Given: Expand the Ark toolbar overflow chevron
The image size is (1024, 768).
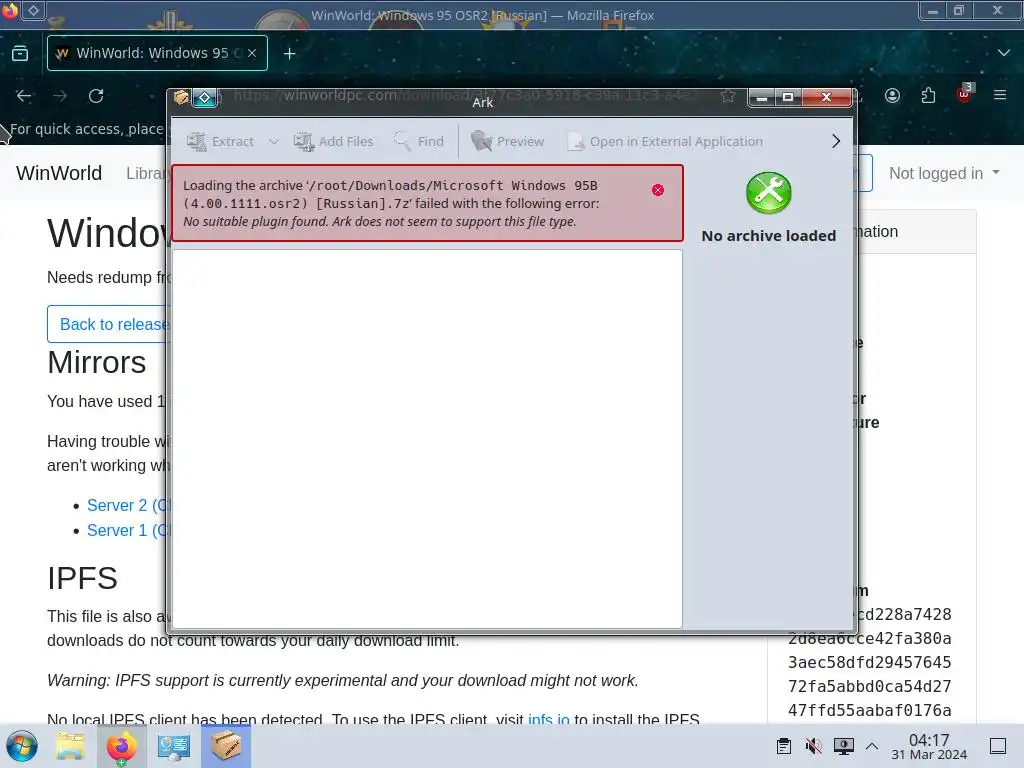Looking at the screenshot, I should (836, 141).
